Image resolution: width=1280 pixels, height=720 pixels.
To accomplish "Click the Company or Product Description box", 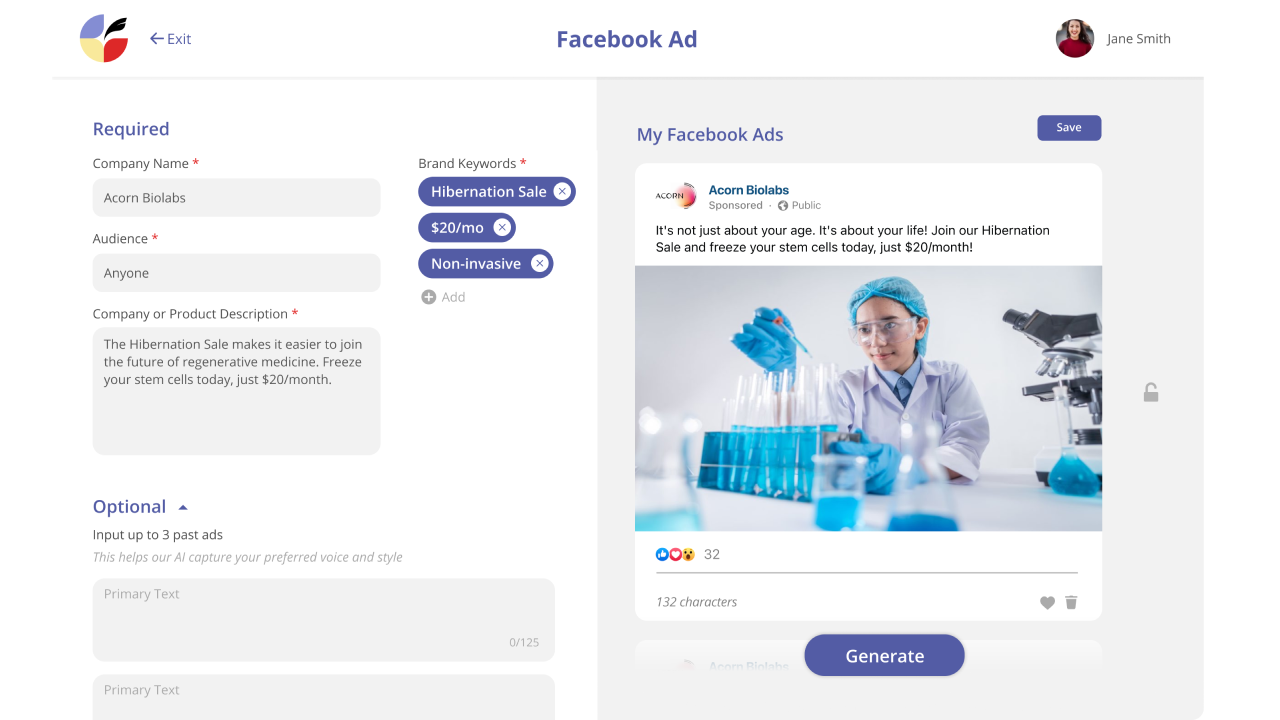I will (236, 391).
